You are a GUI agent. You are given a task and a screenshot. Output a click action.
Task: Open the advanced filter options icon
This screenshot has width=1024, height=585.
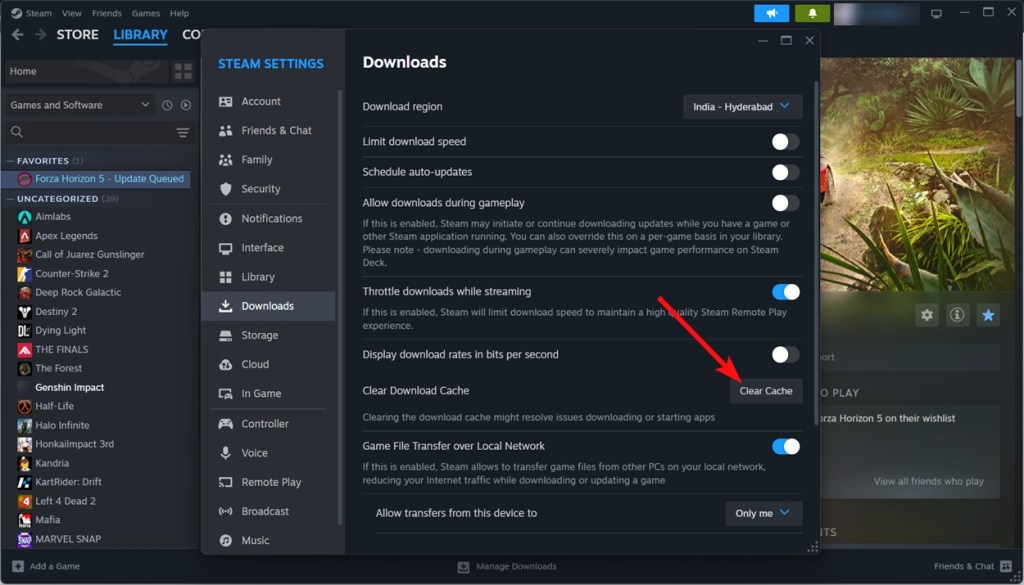pos(183,133)
